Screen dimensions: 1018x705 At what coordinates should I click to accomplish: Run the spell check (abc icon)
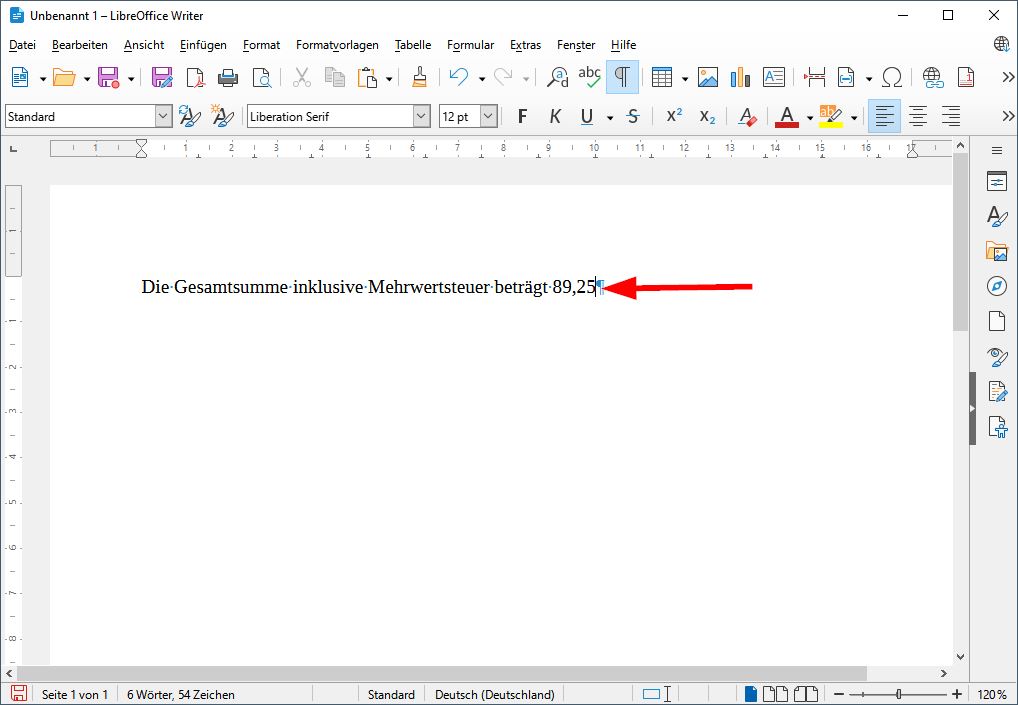(590, 76)
